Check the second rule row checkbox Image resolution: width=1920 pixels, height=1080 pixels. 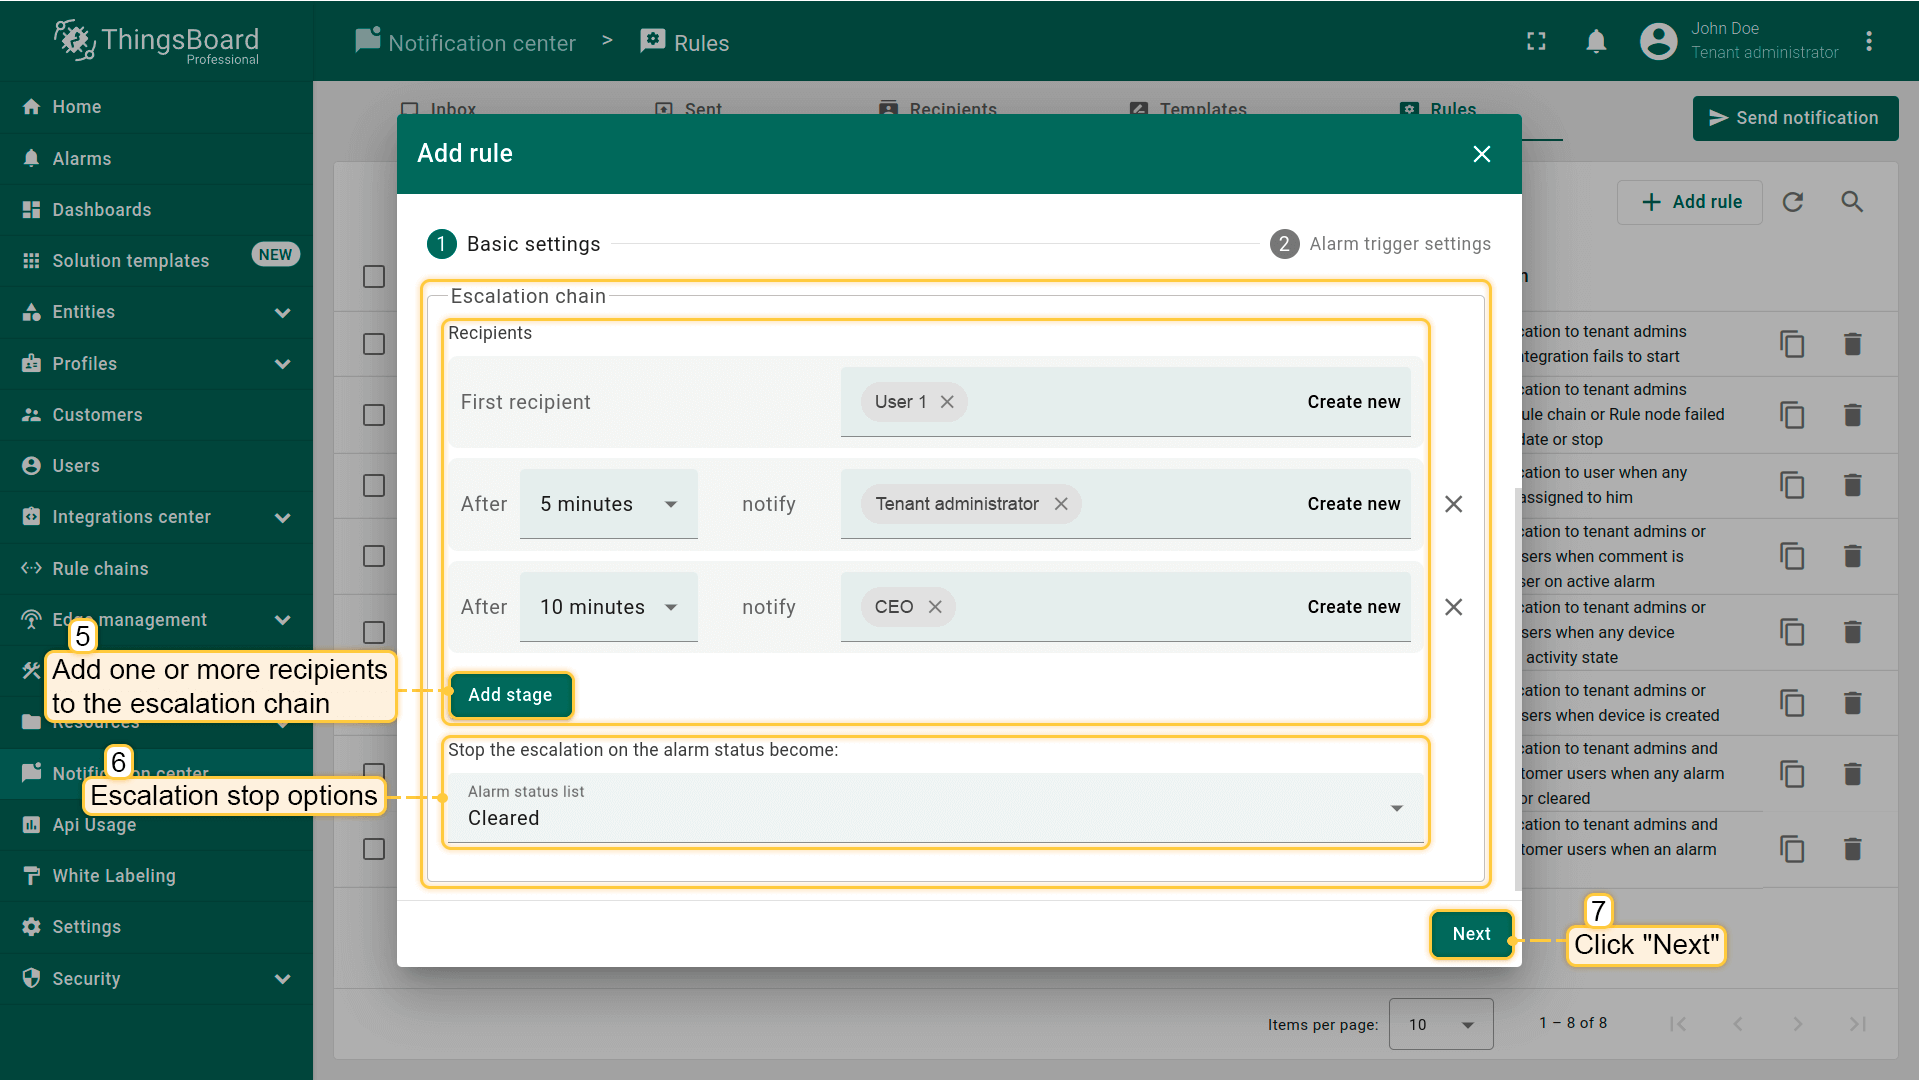pyautogui.click(x=374, y=415)
